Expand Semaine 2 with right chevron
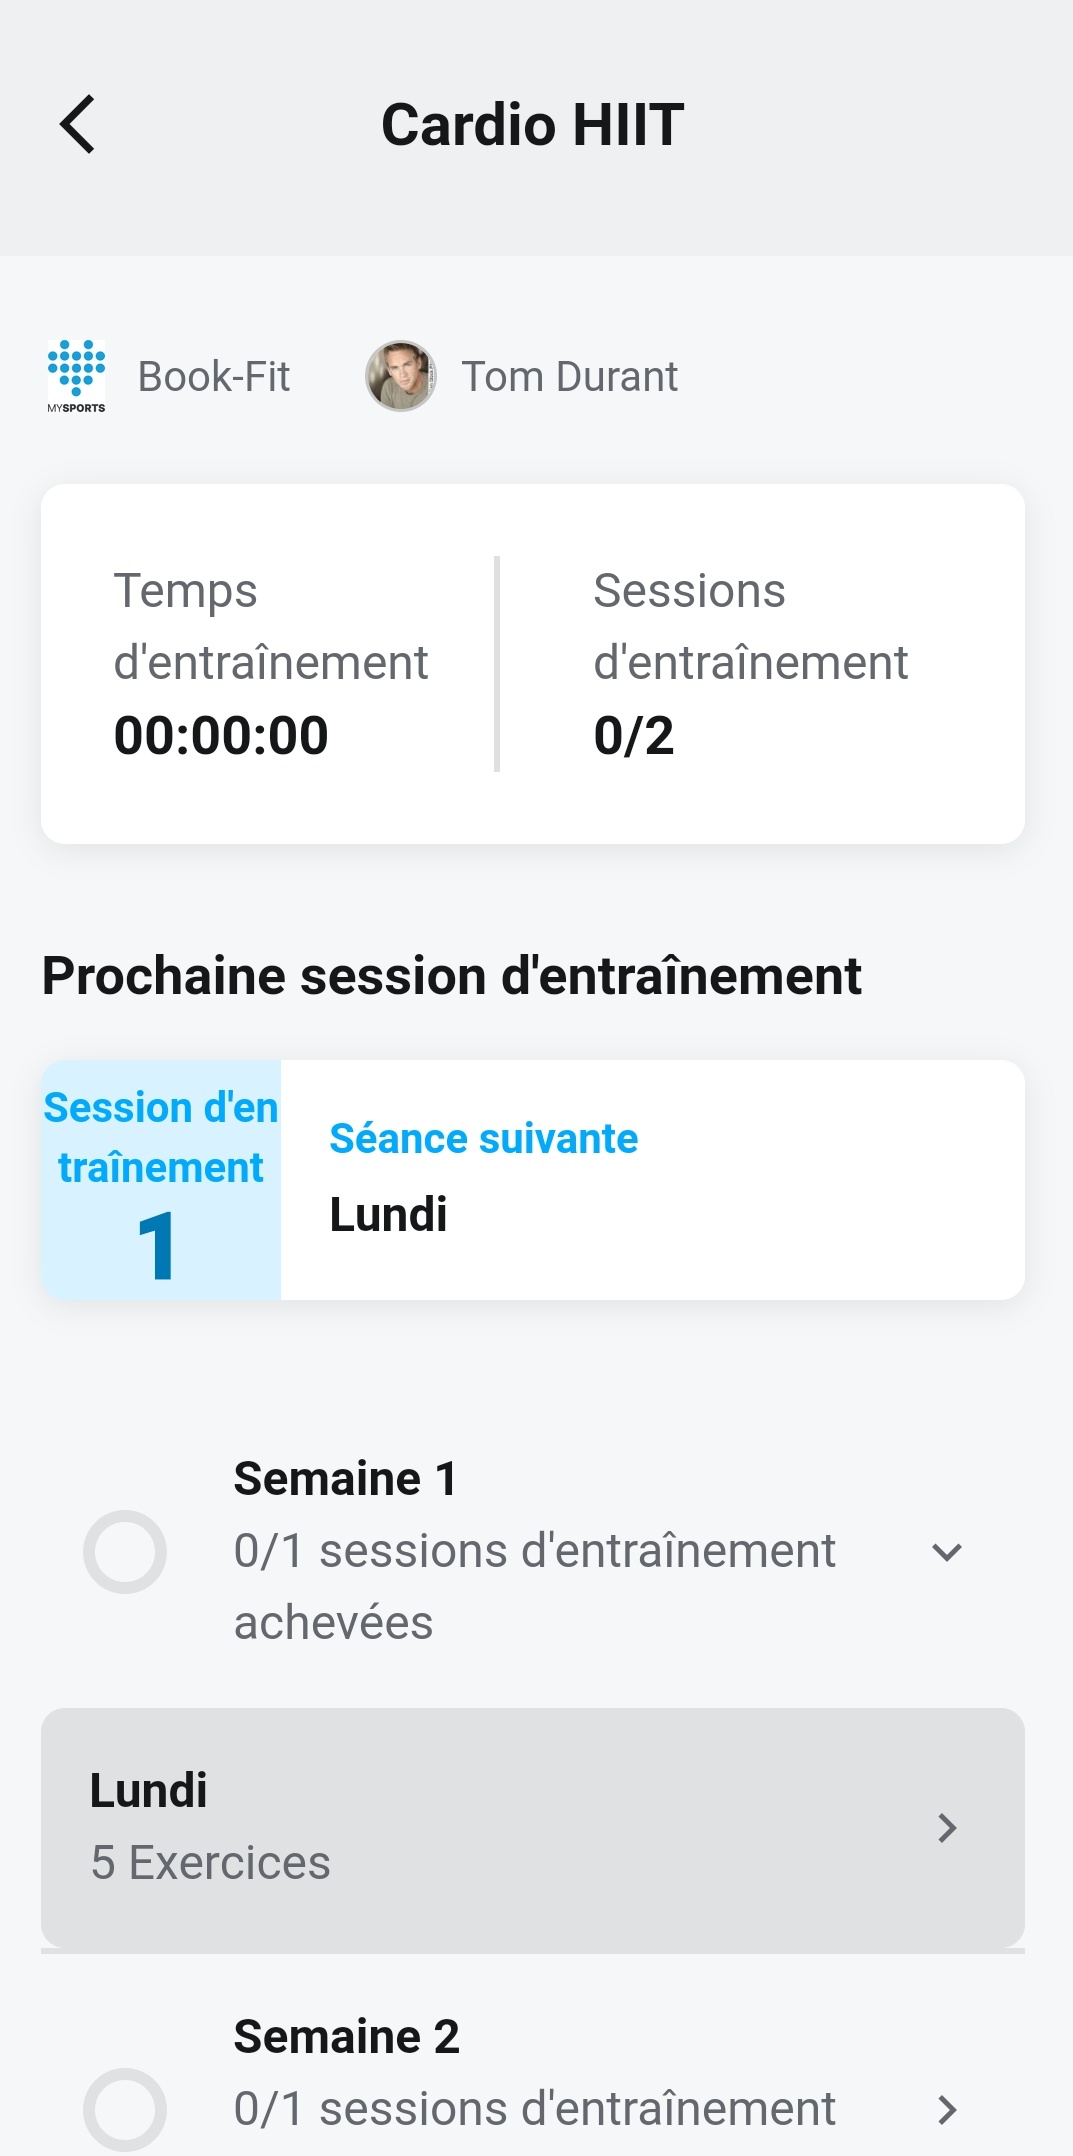Image resolution: width=1073 pixels, height=2156 pixels. click(946, 2109)
